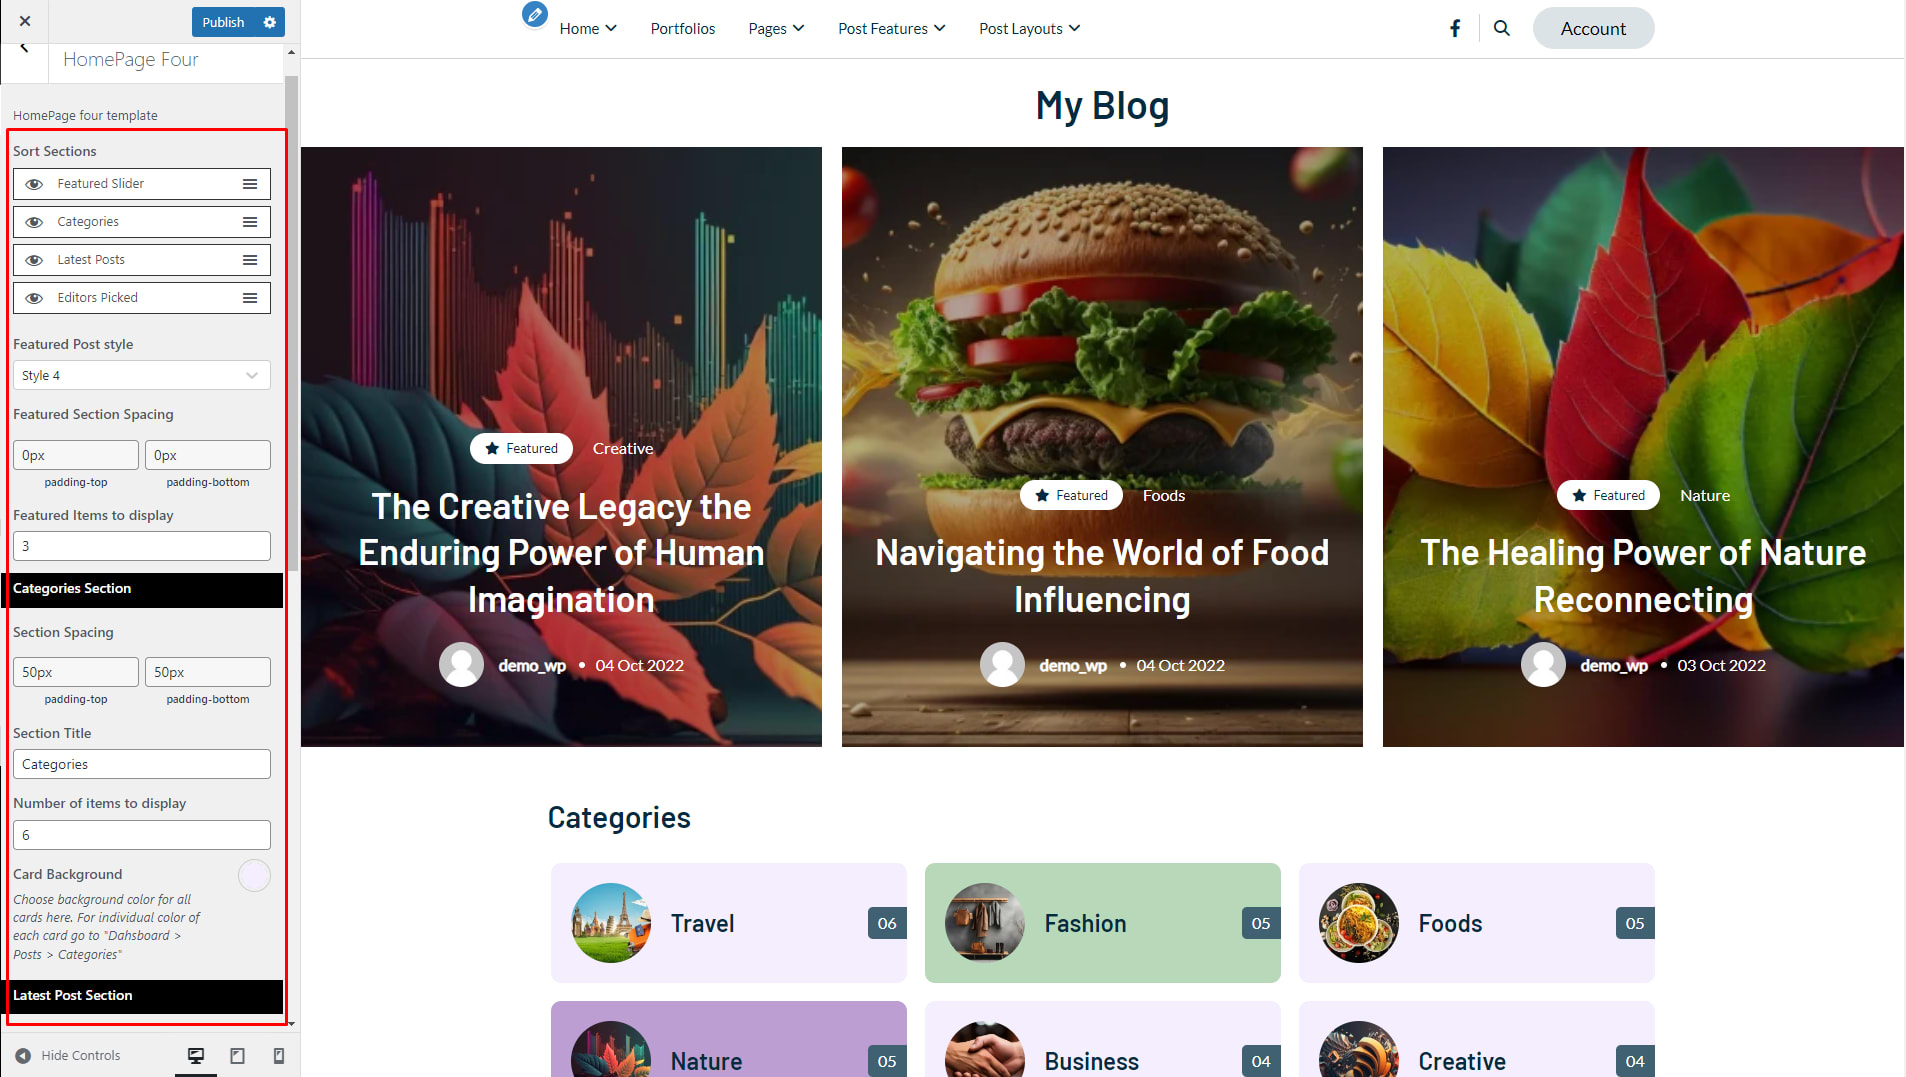
Task: Toggle visibility of Featured Slider section
Action: click(x=34, y=184)
